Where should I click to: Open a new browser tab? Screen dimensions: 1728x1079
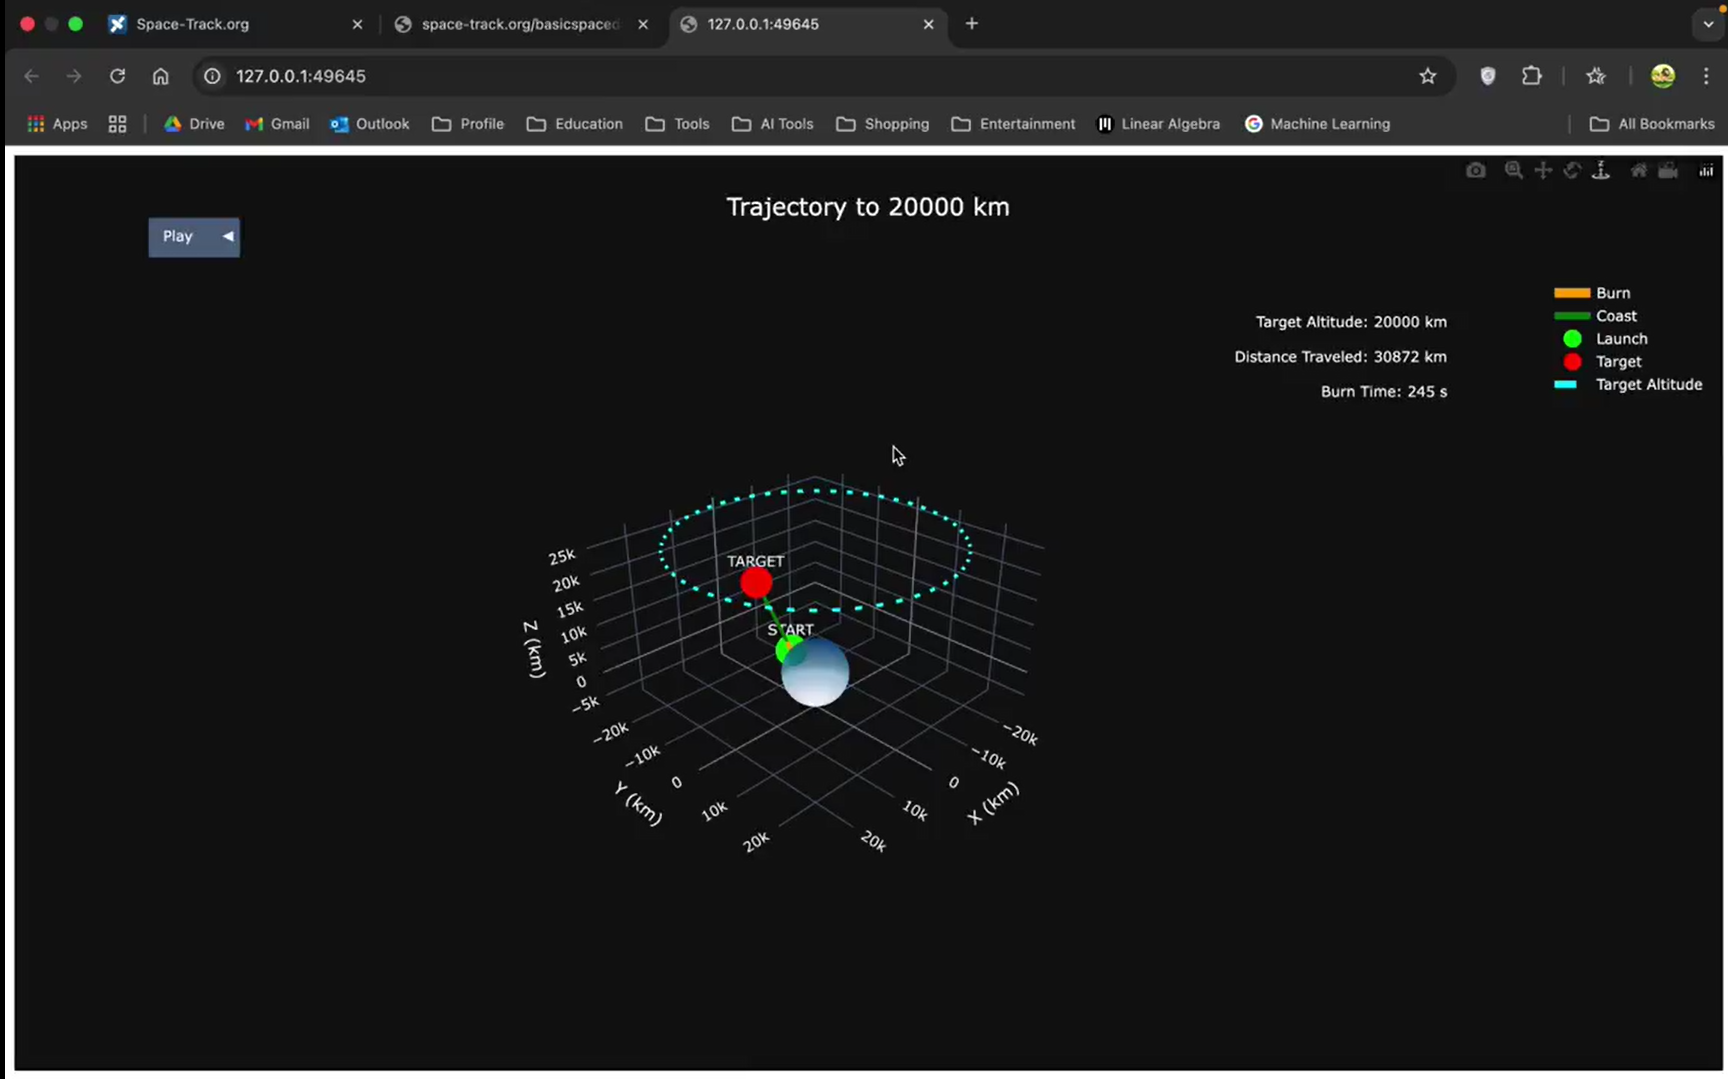(x=972, y=24)
